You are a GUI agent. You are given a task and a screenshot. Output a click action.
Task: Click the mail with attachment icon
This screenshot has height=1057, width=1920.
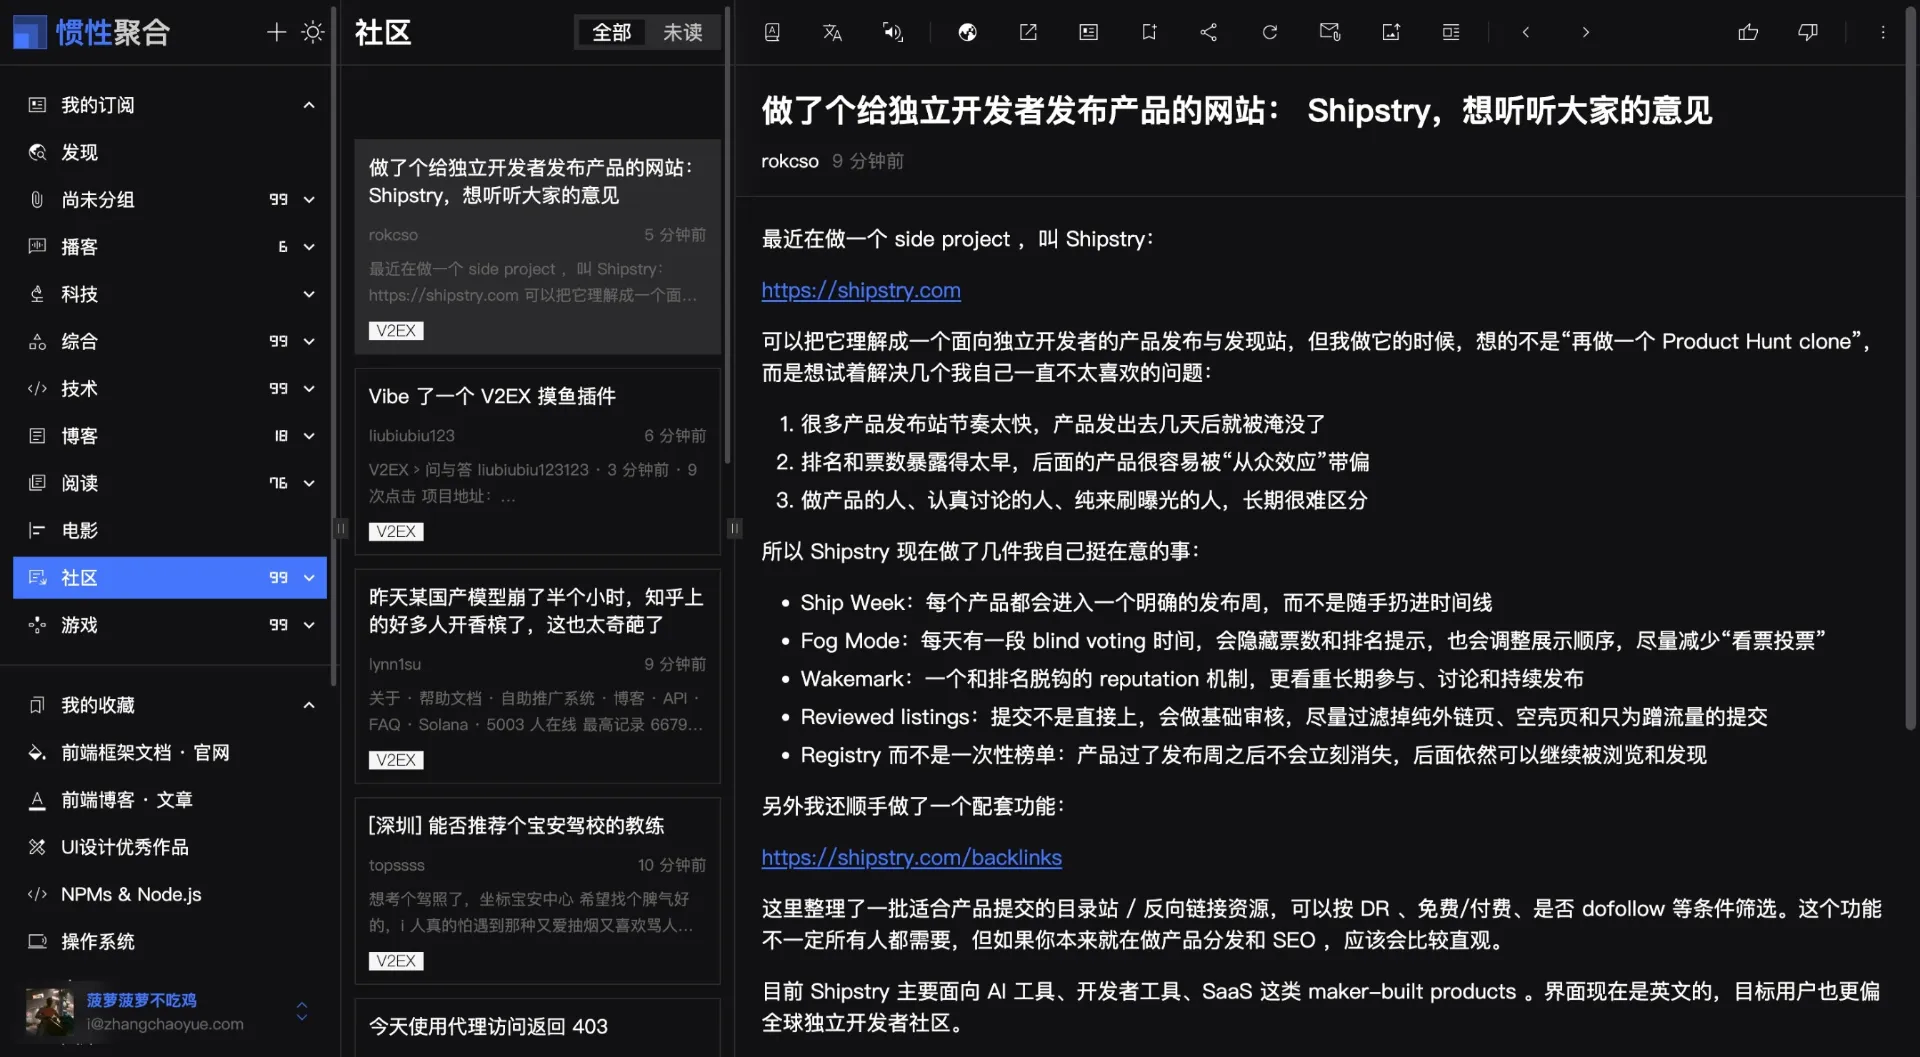pyautogui.click(x=1330, y=32)
